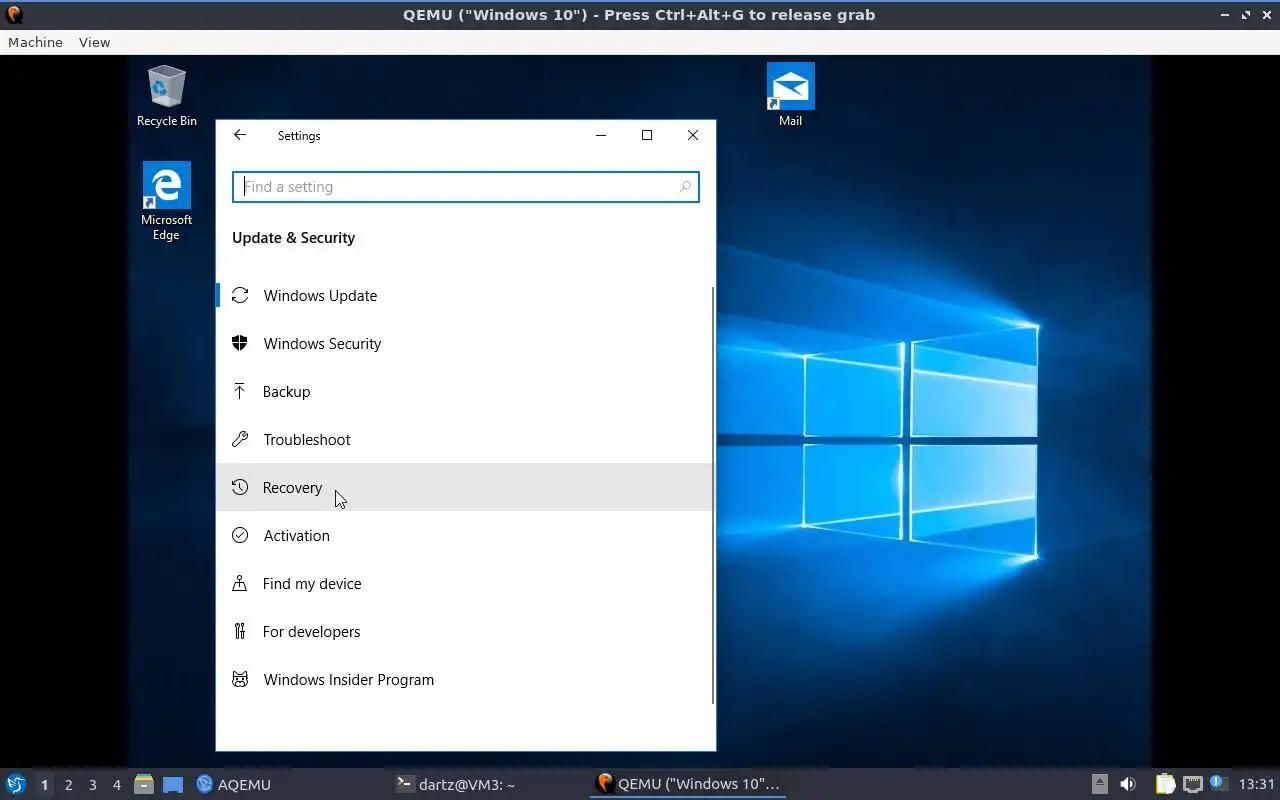Click the show desktop icon in host panel
Image resolution: width=1280 pixels, height=800 pixels.
coord(173,784)
